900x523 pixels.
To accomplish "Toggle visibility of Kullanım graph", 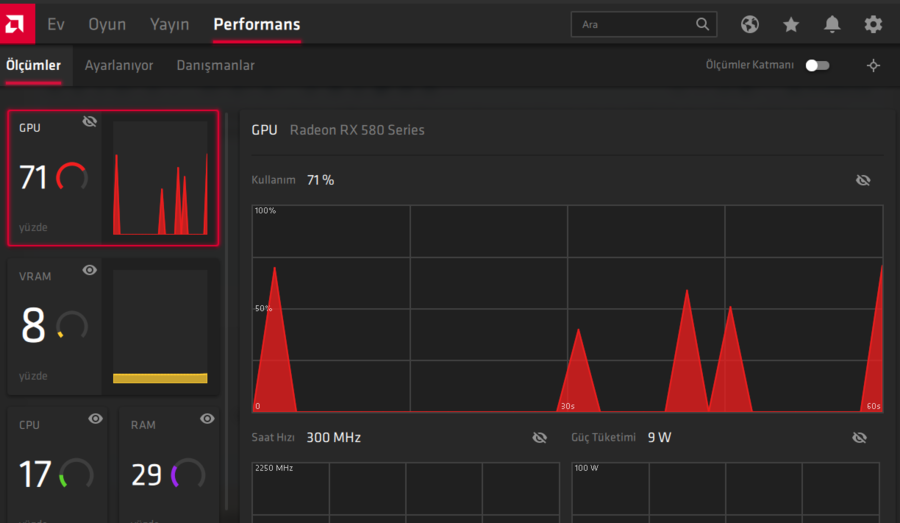I will [863, 180].
